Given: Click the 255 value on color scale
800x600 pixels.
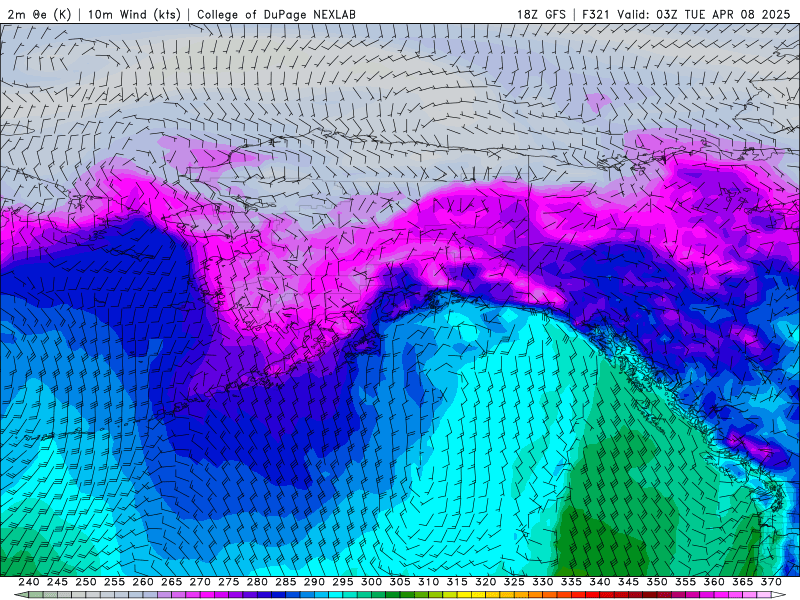Looking at the screenshot, I should (x=114, y=582).
